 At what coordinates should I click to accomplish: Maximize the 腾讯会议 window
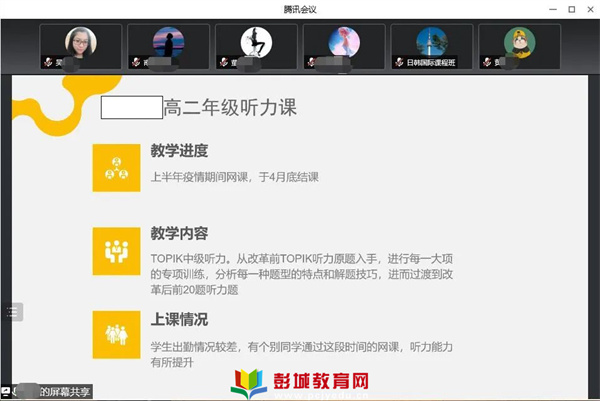[572, 9]
